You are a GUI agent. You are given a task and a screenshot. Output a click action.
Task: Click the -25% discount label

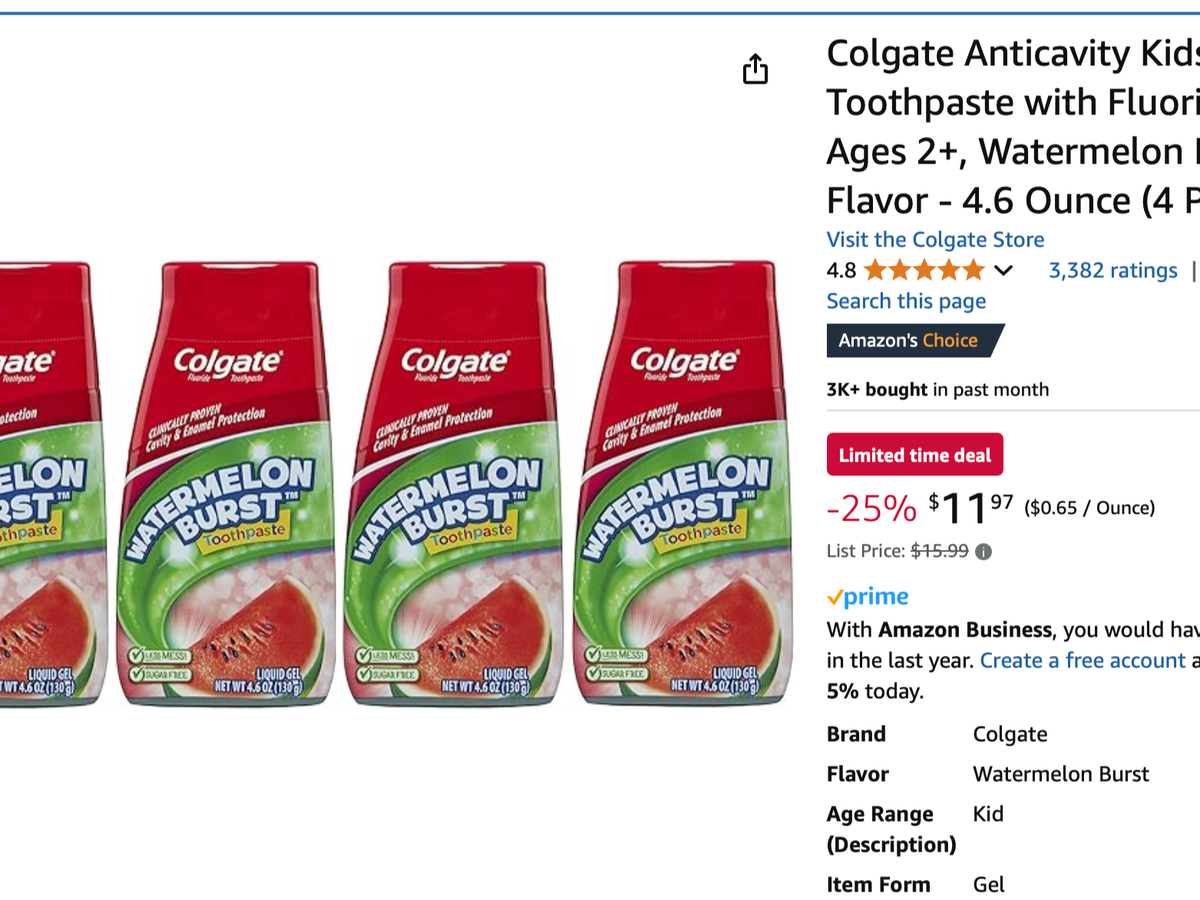[871, 509]
